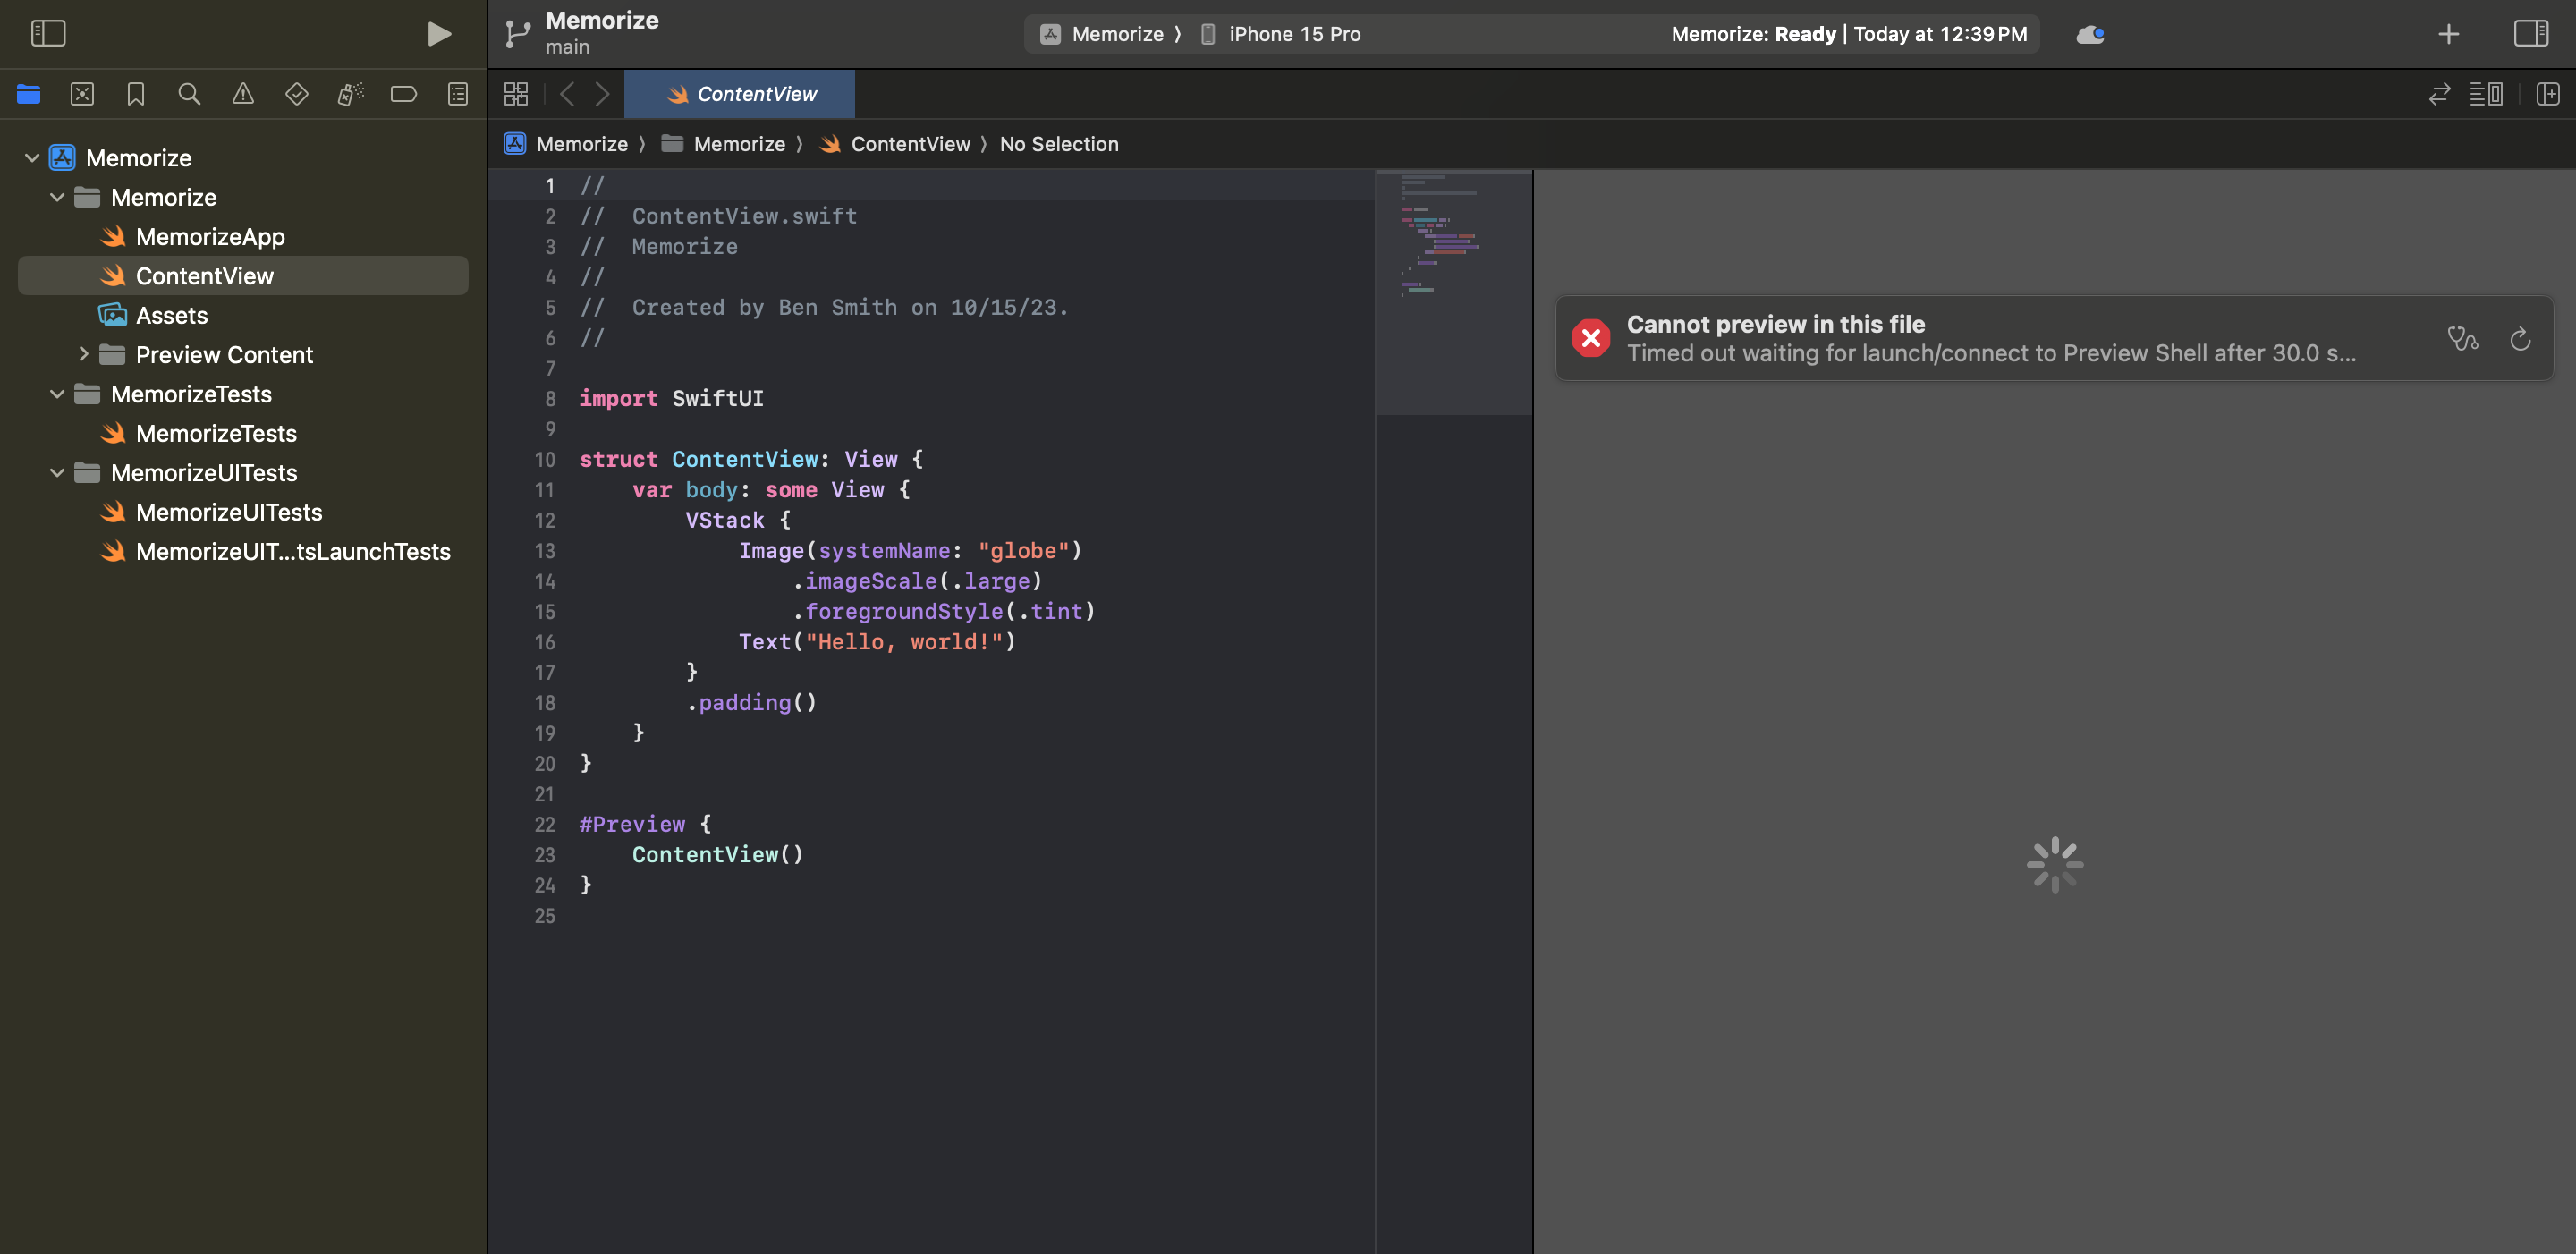Screen dimensions: 2576x1254
Task: Open the breakpoint navigator icon
Action: [x=403, y=94]
